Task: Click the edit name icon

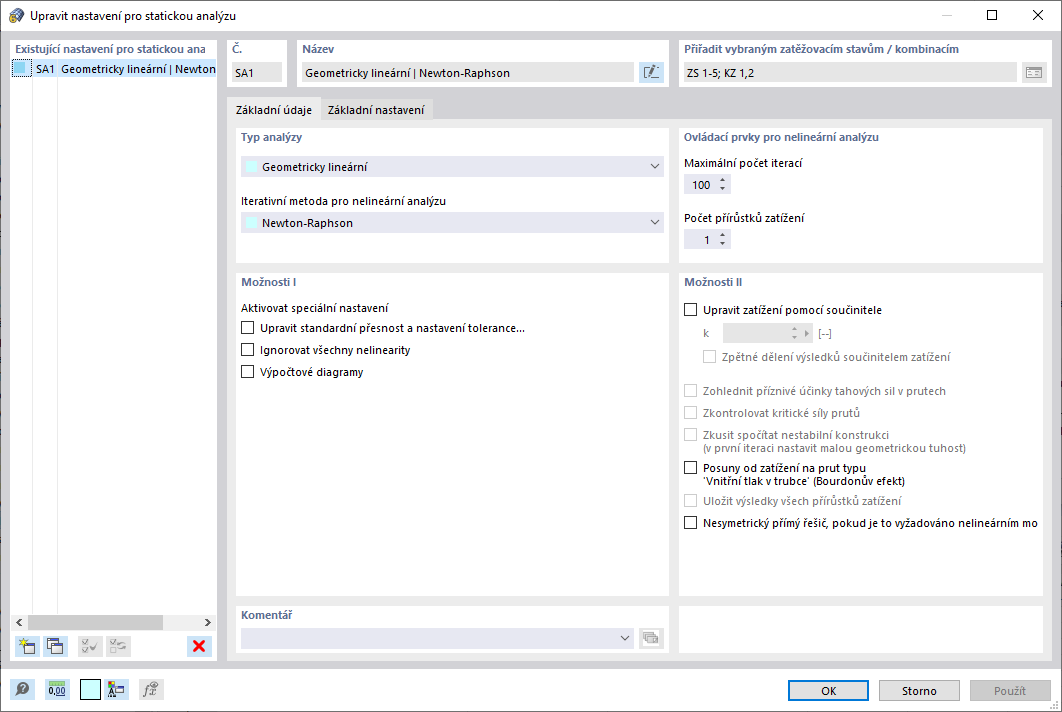Action: pos(651,72)
